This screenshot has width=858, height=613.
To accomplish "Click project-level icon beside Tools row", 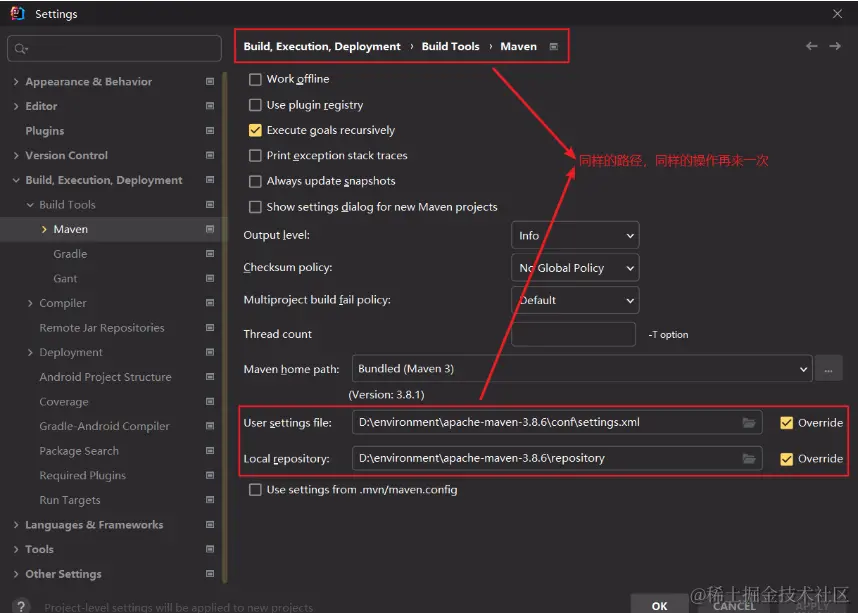I will [210, 549].
